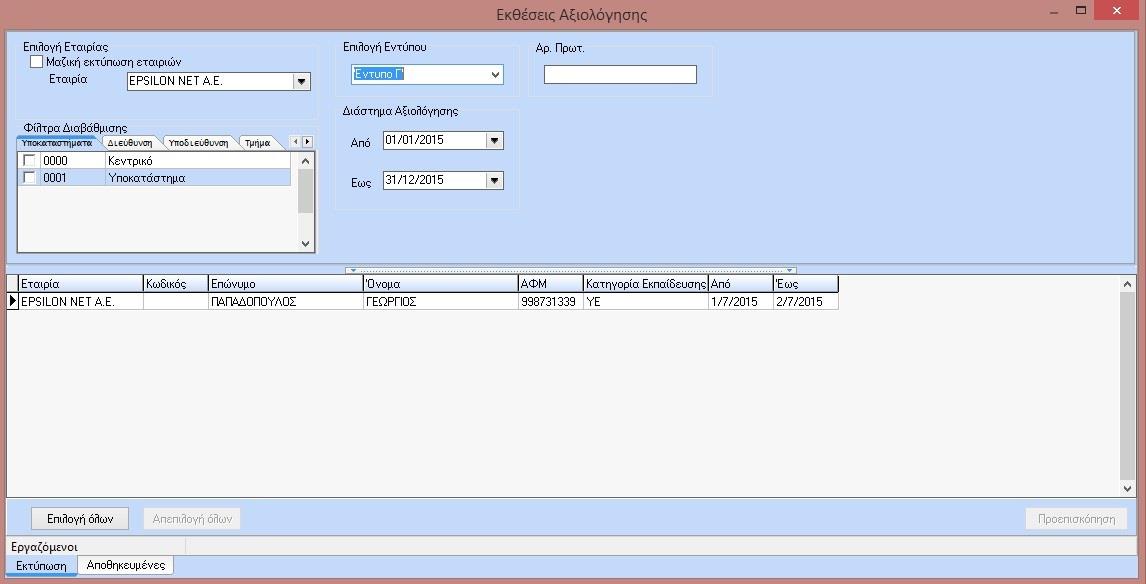Image resolution: width=1146 pixels, height=584 pixels.
Task: Click the tab strip scroll-left arrow
Action: coord(295,142)
